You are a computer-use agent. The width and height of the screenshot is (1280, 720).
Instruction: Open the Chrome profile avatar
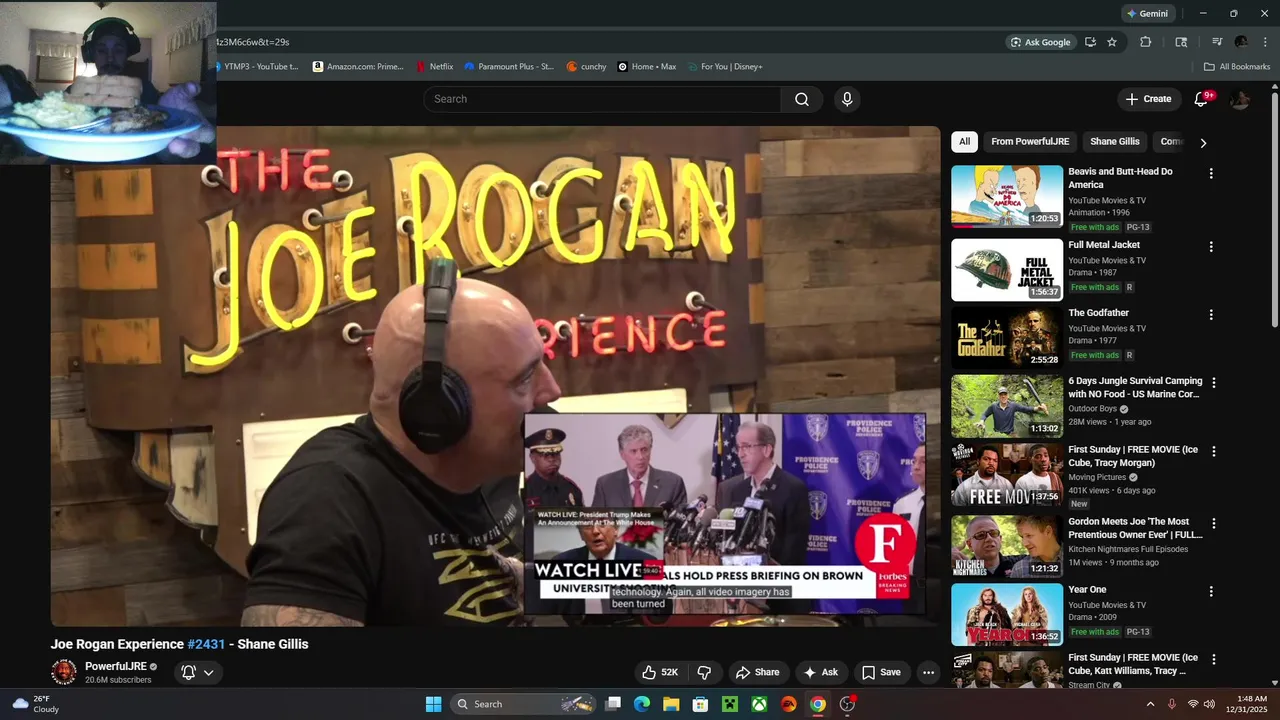(x=1241, y=42)
